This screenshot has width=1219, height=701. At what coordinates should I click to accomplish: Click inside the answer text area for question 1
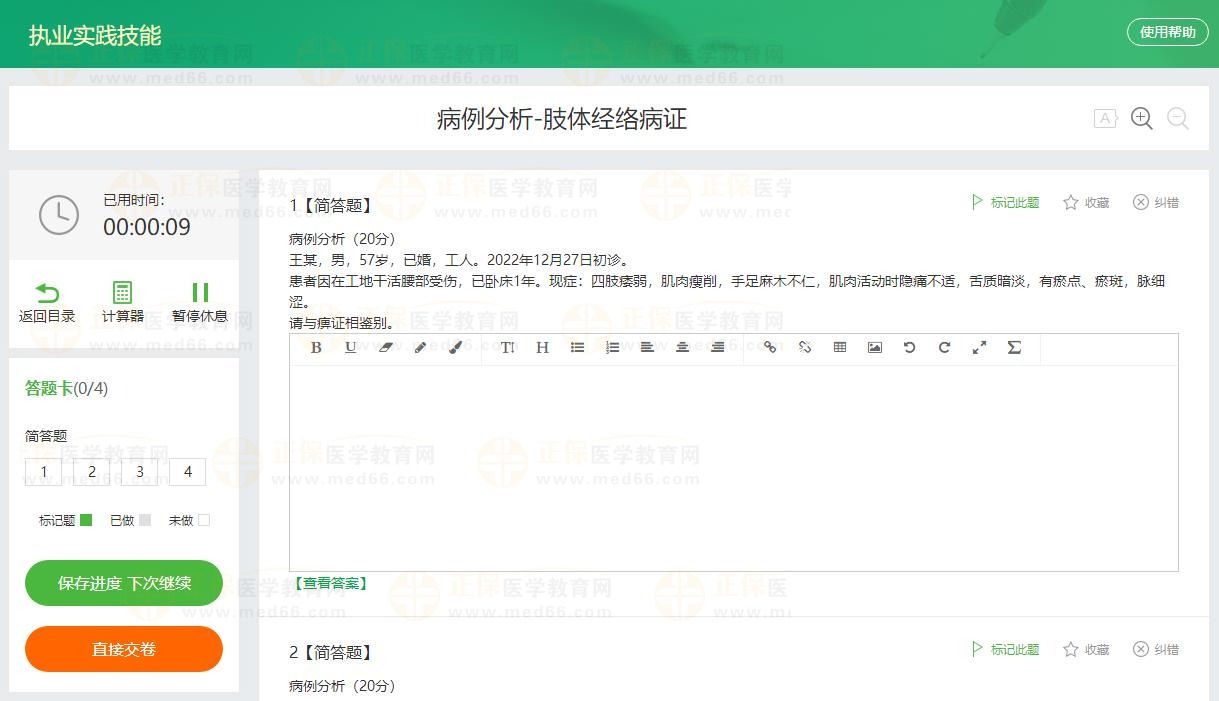point(733,467)
